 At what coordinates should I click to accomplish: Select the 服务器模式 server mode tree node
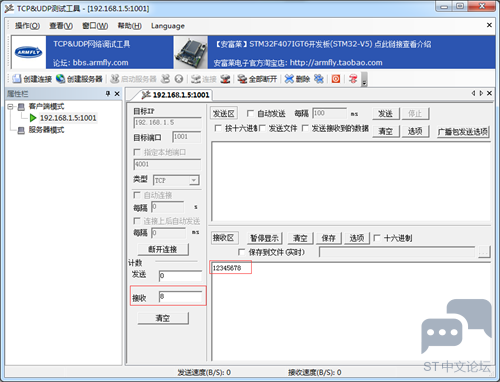click(46, 130)
